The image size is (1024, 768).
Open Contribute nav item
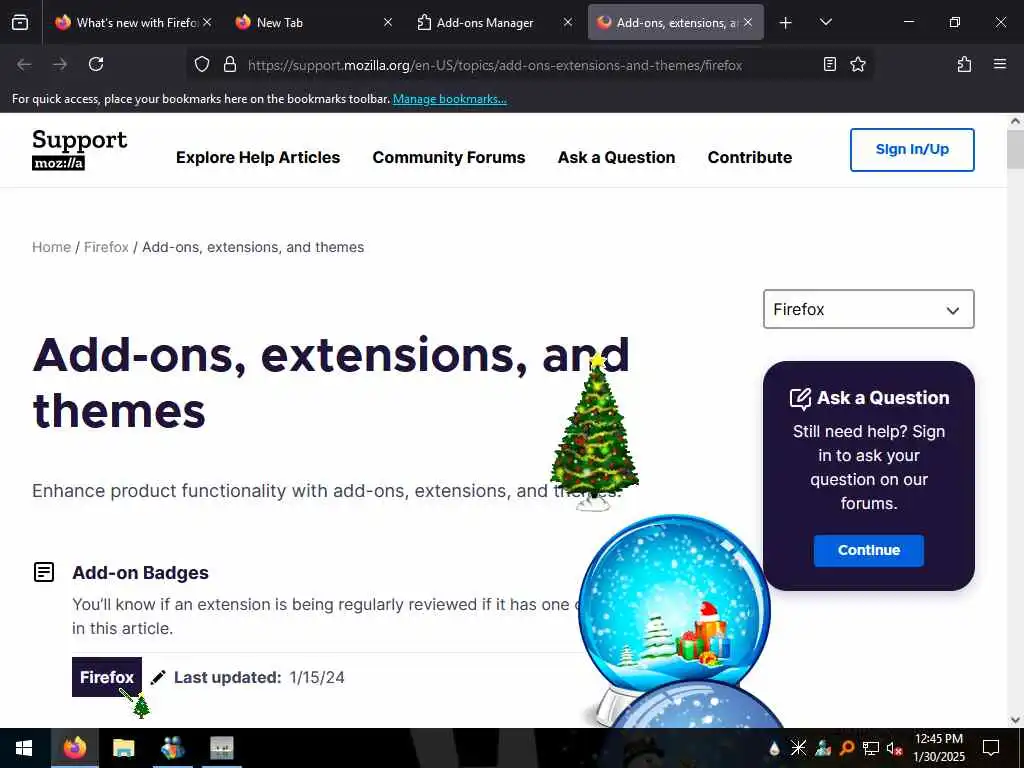click(750, 157)
